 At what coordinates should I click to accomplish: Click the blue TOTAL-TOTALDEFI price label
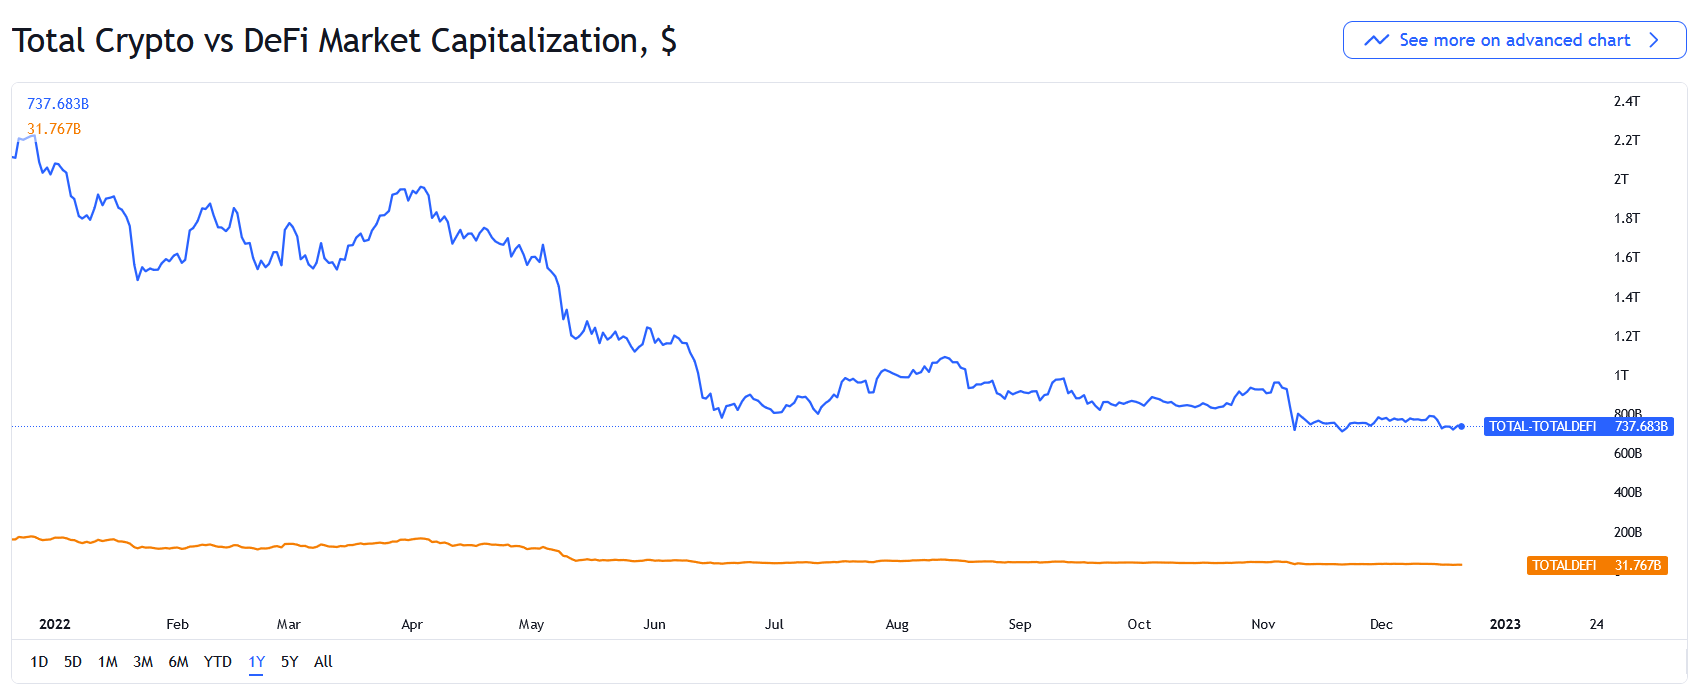pyautogui.click(x=1578, y=427)
